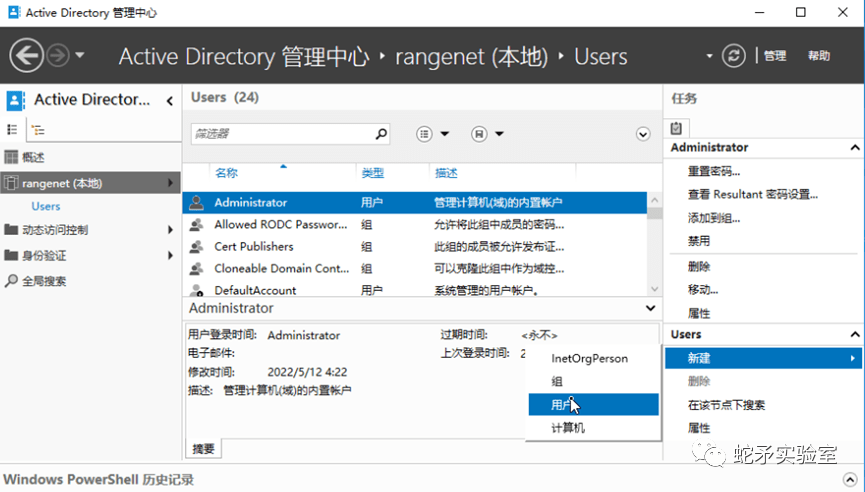Select Cert Publishers group row

[414, 247]
